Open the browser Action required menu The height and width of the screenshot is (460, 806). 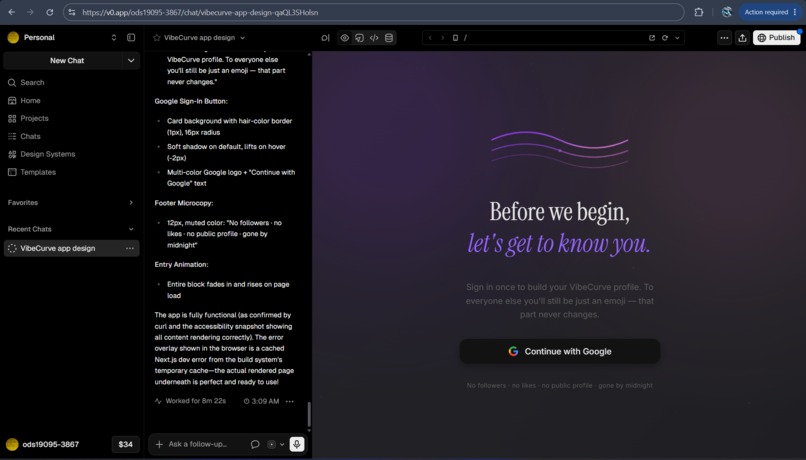tap(770, 12)
